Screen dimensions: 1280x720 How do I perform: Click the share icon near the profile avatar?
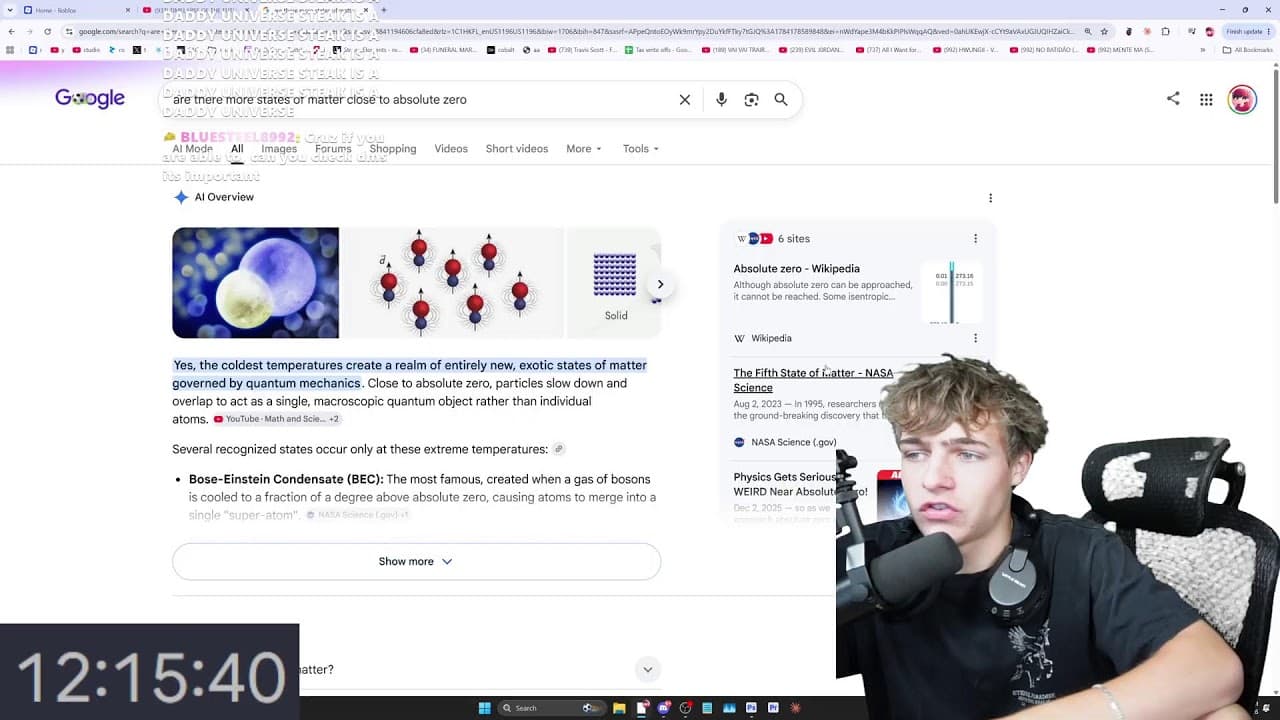coord(1173,98)
